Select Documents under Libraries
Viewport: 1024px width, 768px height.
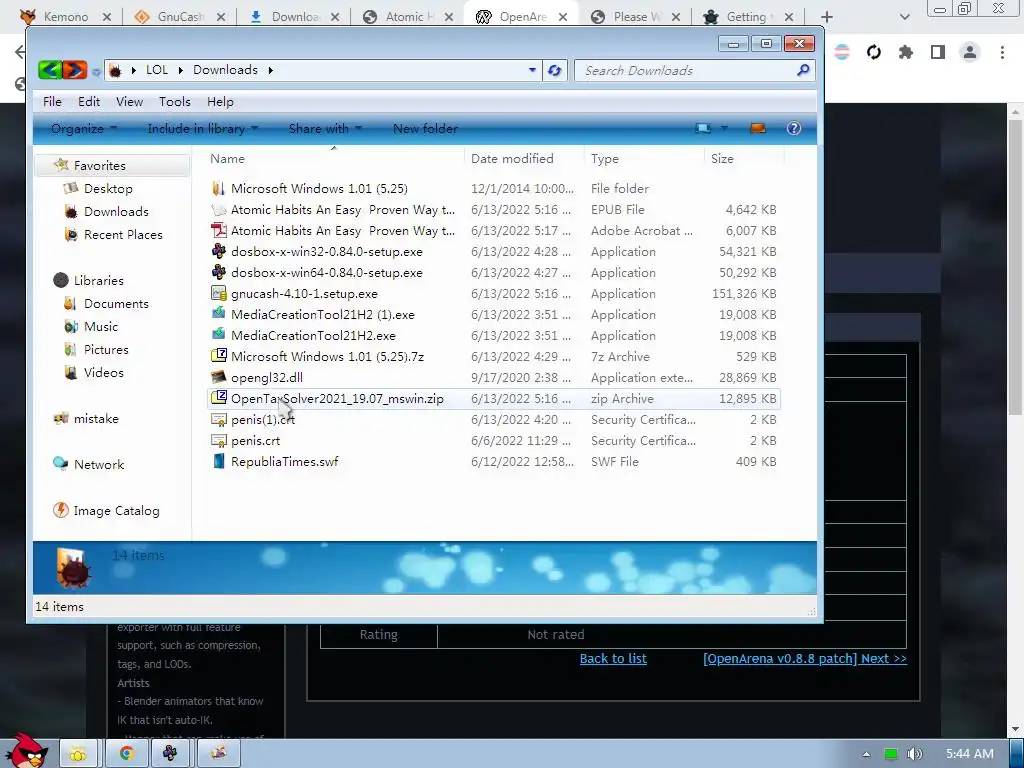[x=116, y=304]
